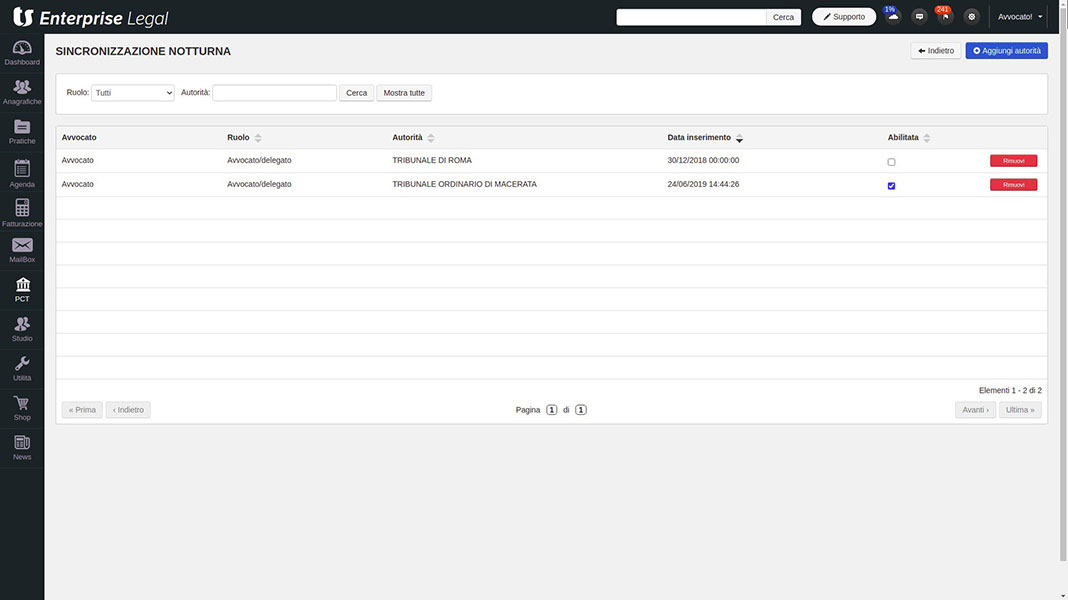Focus the Autorità filter input field
The width and height of the screenshot is (1068, 600).
click(x=274, y=93)
